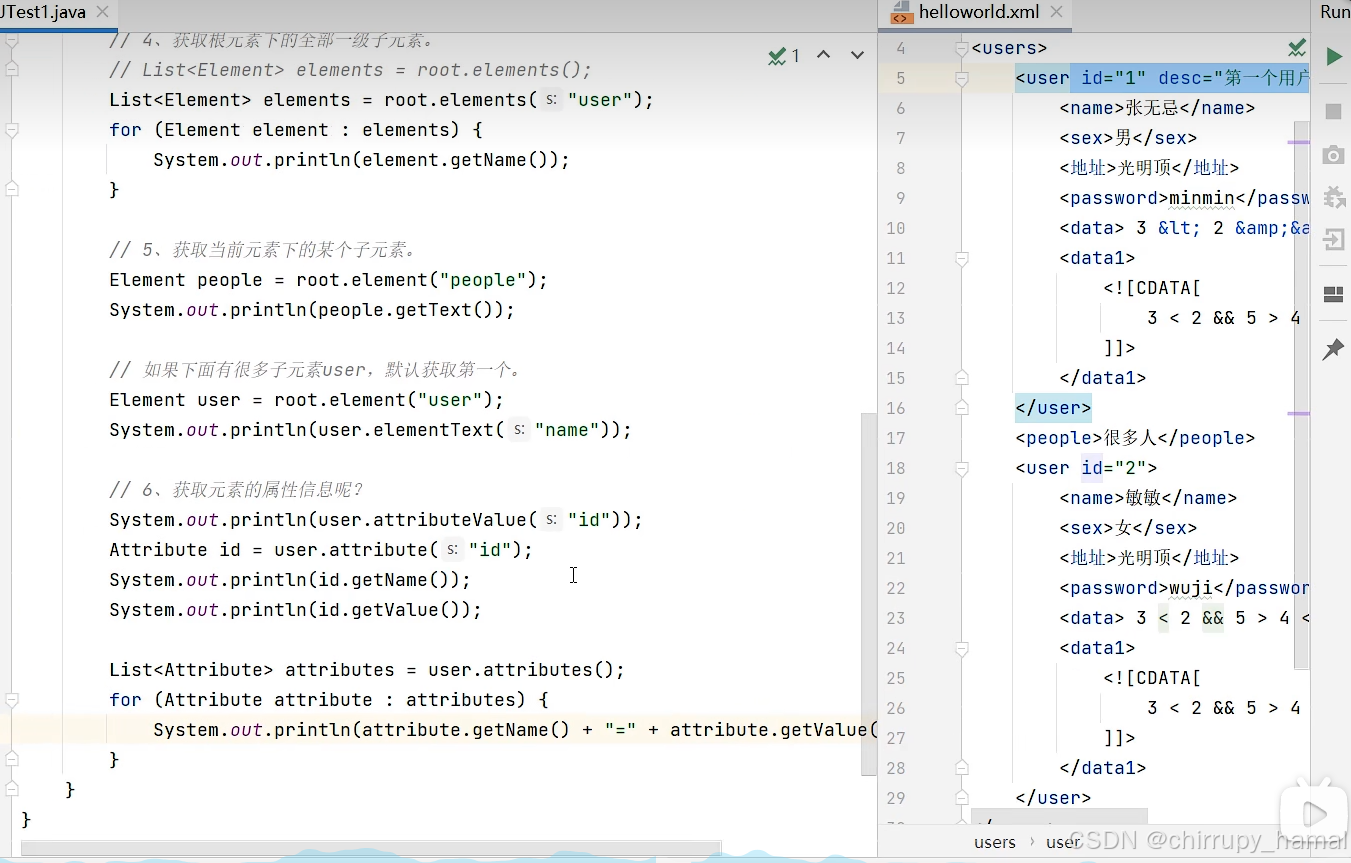Click the exit arrow icon in Run toolbar

click(1333, 240)
